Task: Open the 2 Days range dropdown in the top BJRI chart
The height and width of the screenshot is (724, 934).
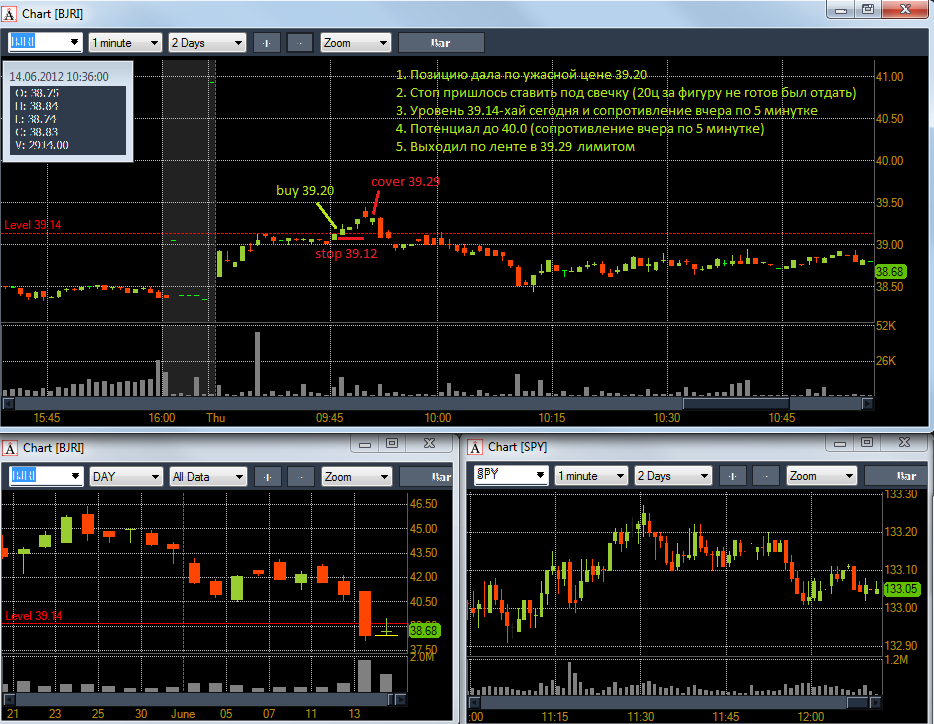Action: coord(207,42)
